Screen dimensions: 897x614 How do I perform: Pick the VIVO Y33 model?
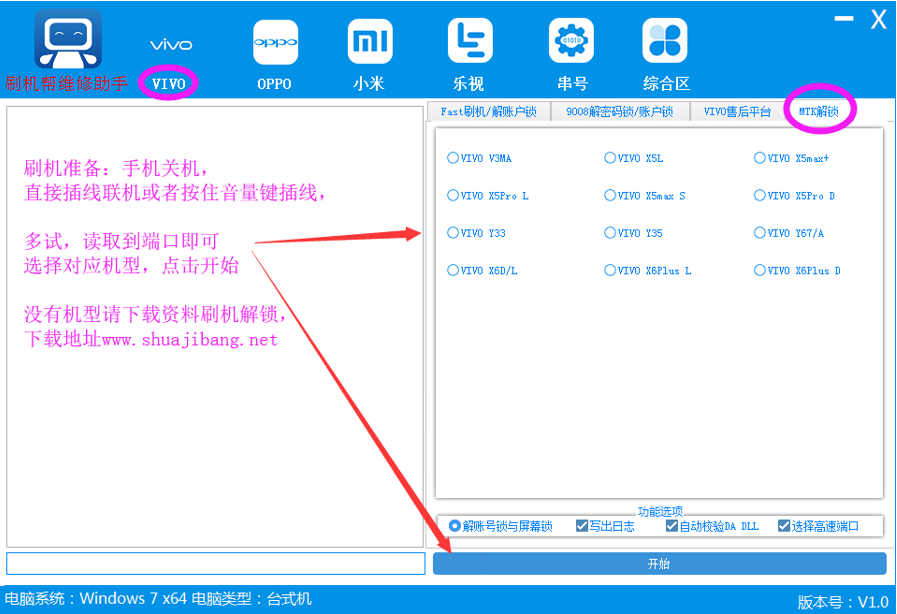[453, 233]
